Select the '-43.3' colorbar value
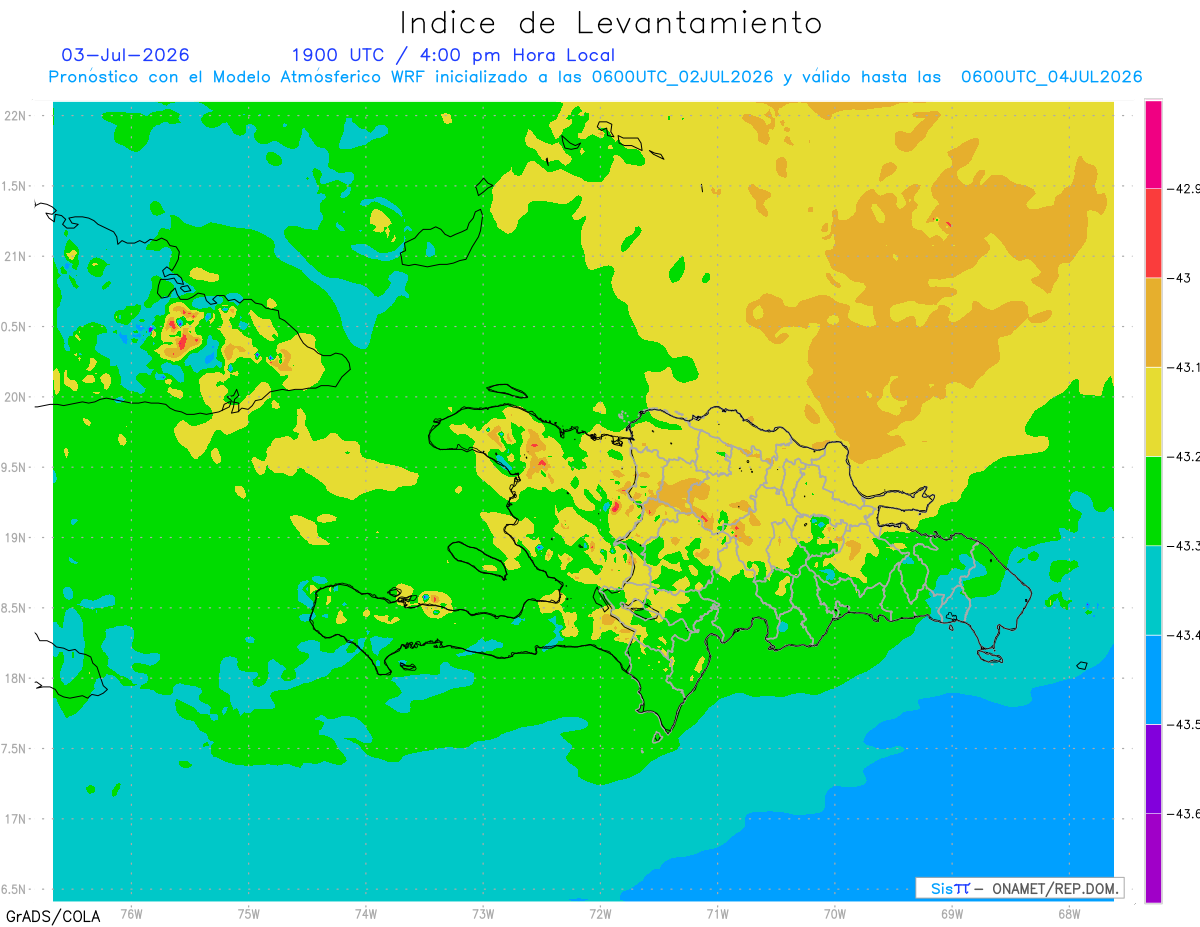 point(1184,545)
